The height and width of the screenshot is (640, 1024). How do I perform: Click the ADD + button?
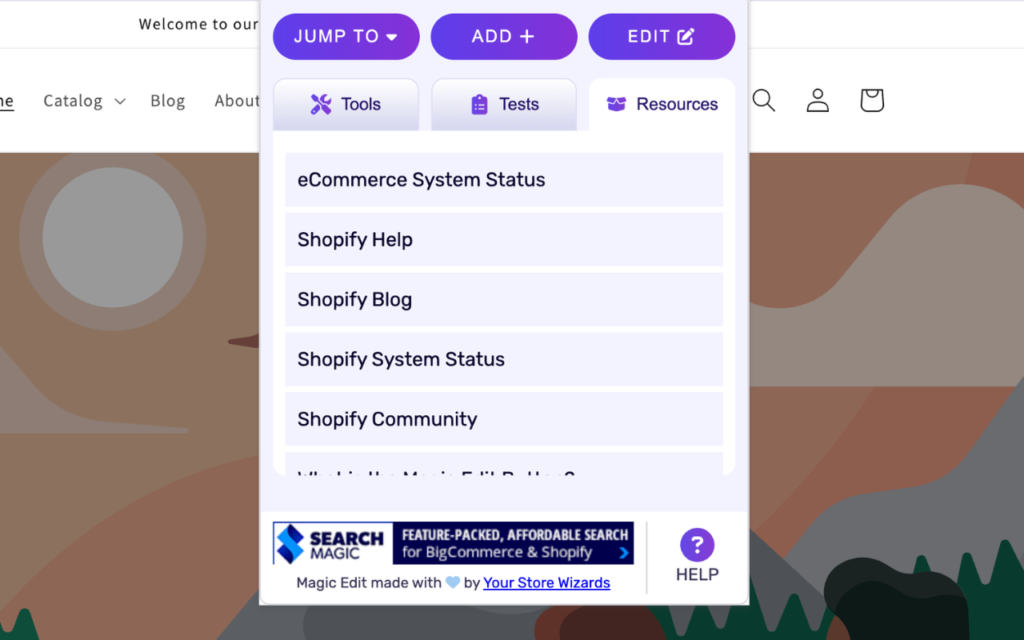tap(504, 35)
